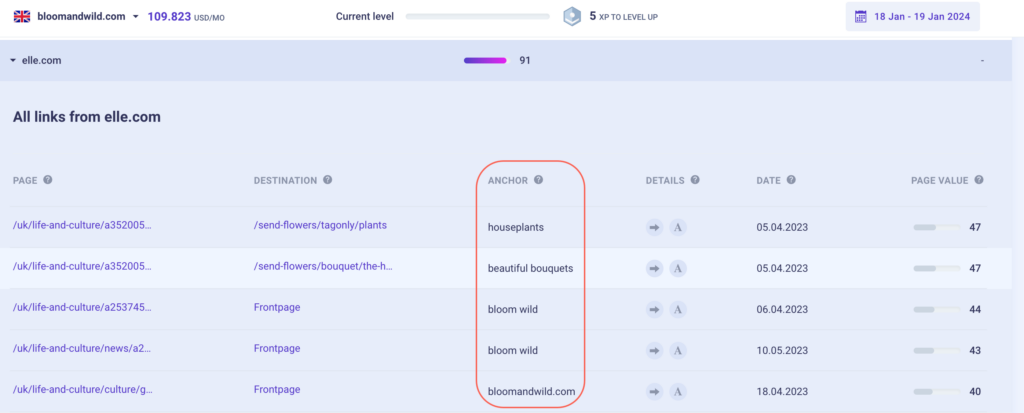Collapse the elle.com row
The height and width of the screenshot is (413, 1024).
coord(13,60)
